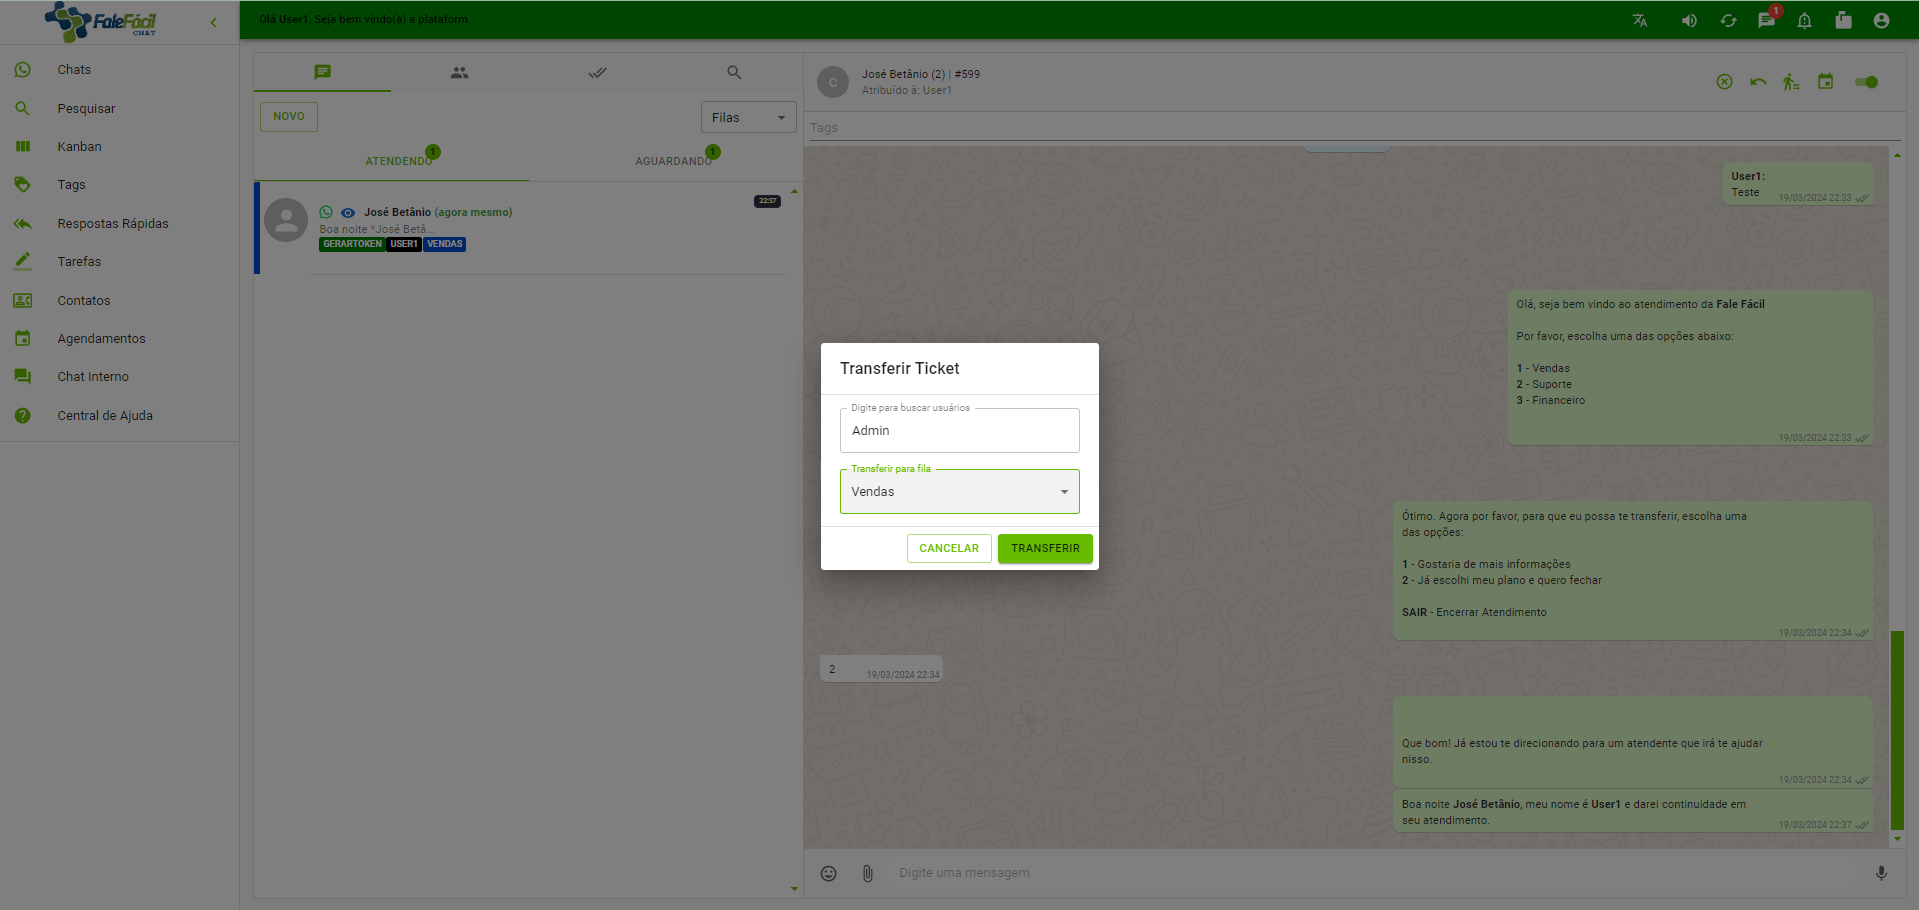The height and width of the screenshot is (910, 1919).
Task: Open the notifications bell icon
Action: (1804, 21)
